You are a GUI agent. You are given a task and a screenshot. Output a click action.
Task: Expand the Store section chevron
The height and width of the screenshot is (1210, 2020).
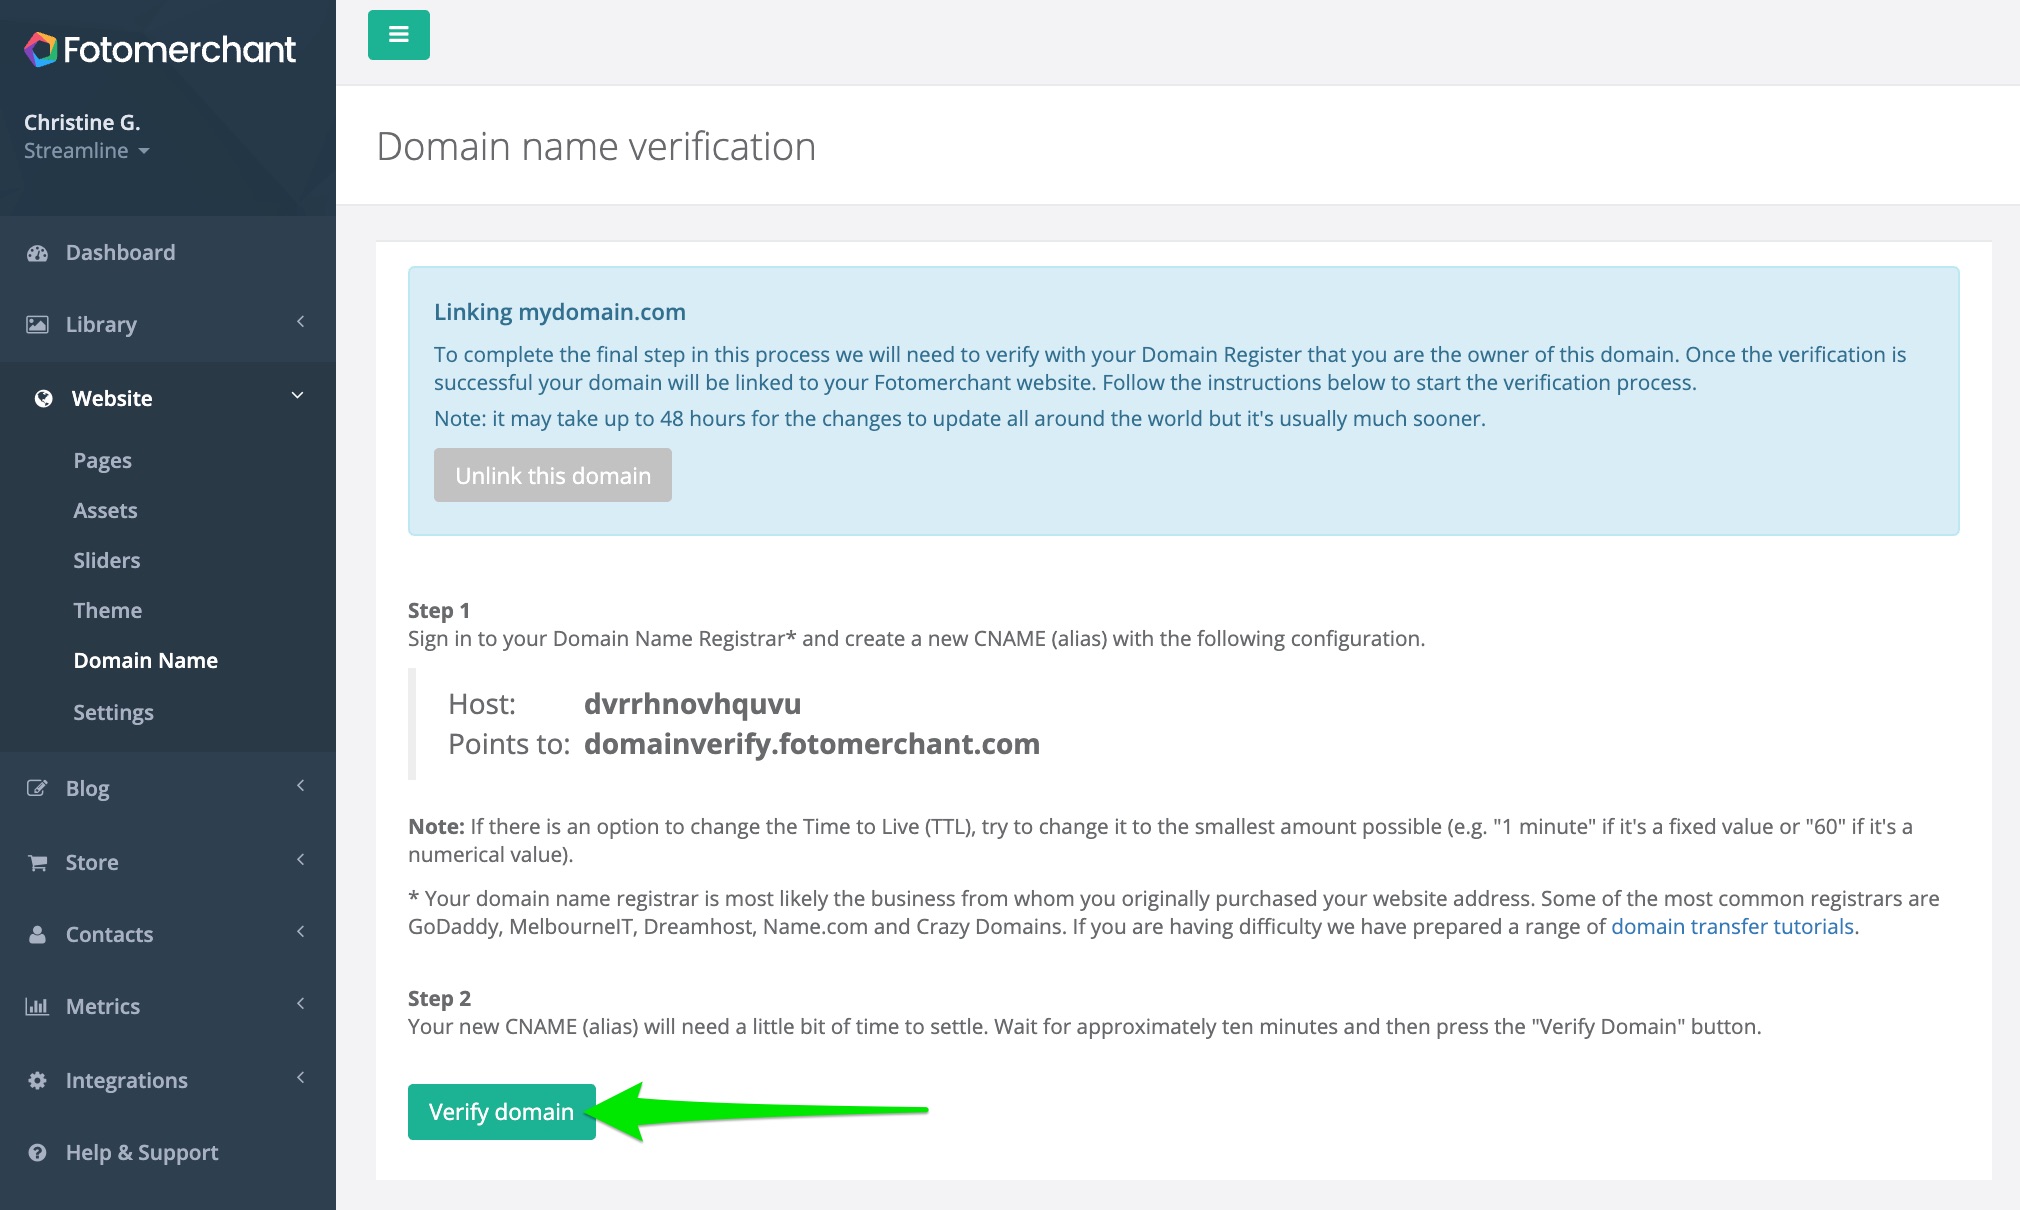300,860
